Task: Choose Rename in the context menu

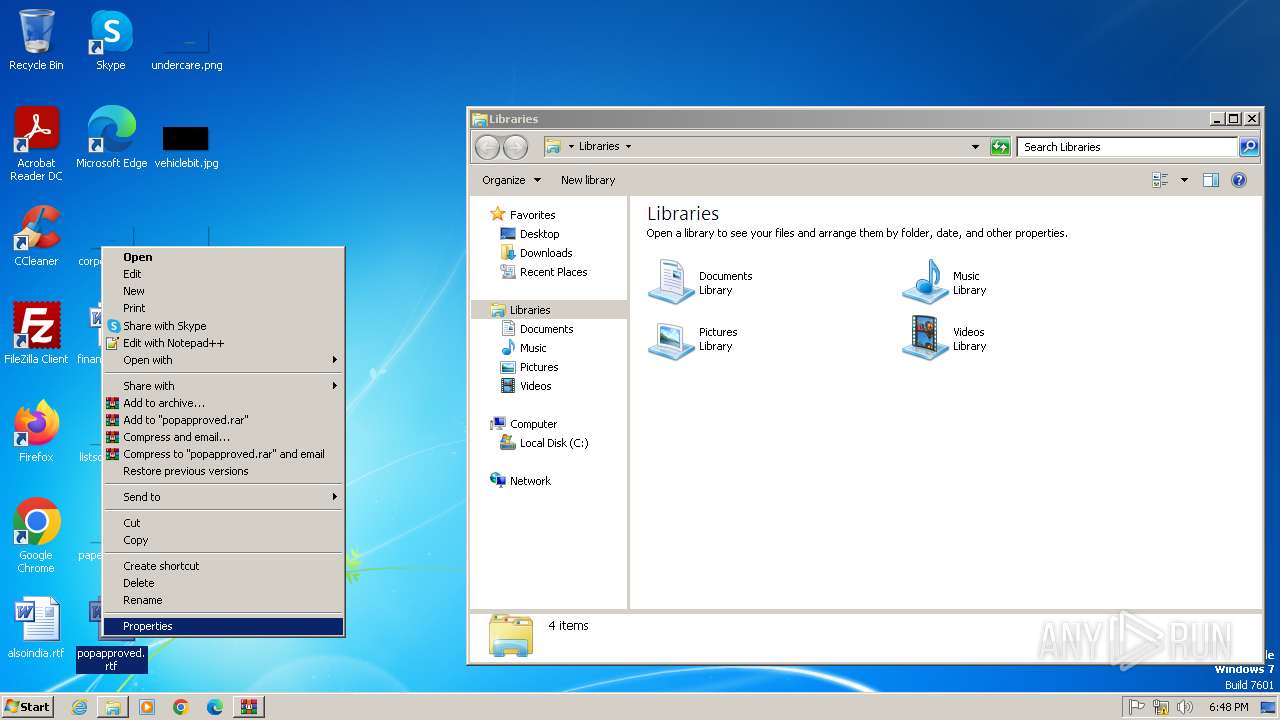Action: point(224,600)
